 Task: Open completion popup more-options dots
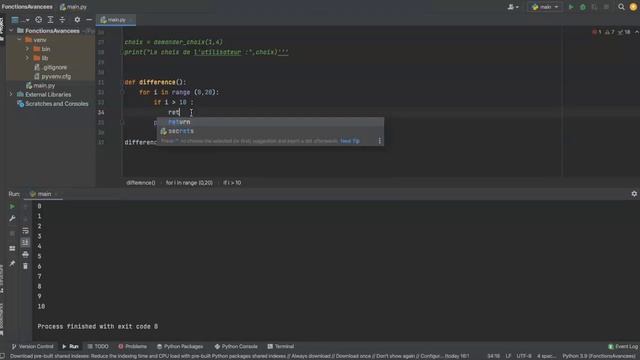pyautogui.click(x=380, y=141)
